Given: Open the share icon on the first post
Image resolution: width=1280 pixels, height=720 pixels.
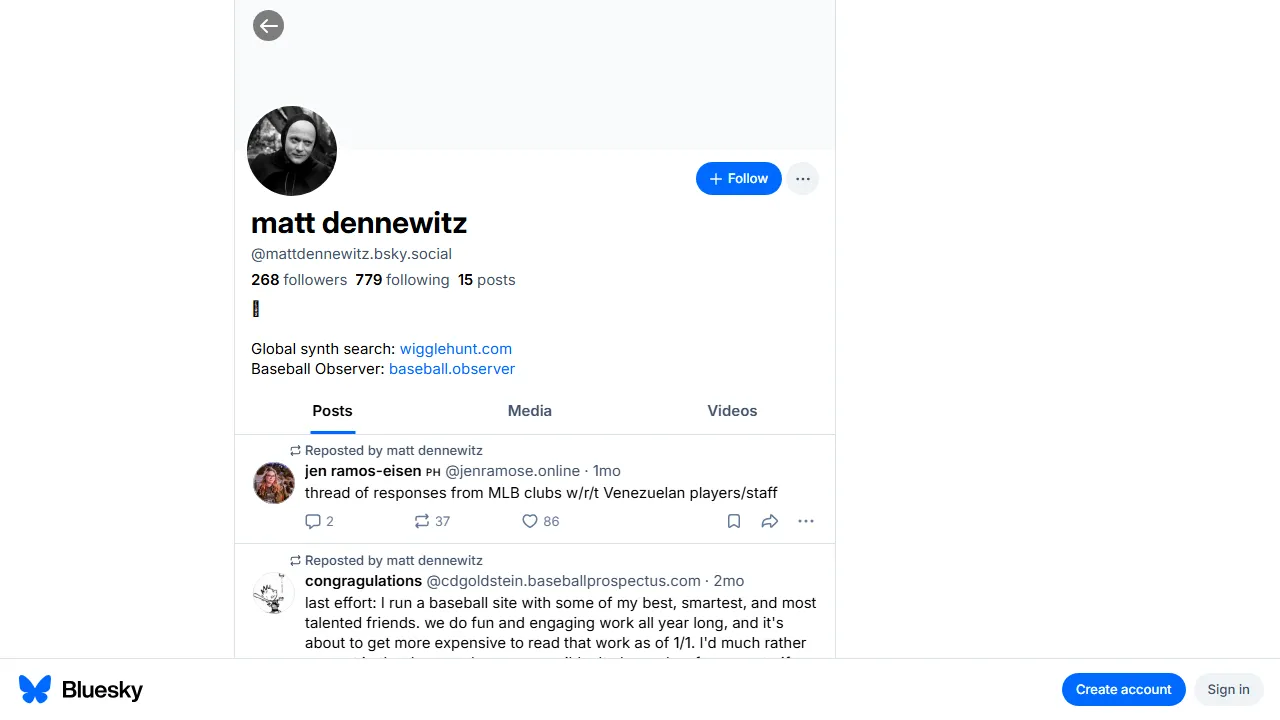Looking at the screenshot, I should [x=769, y=521].
